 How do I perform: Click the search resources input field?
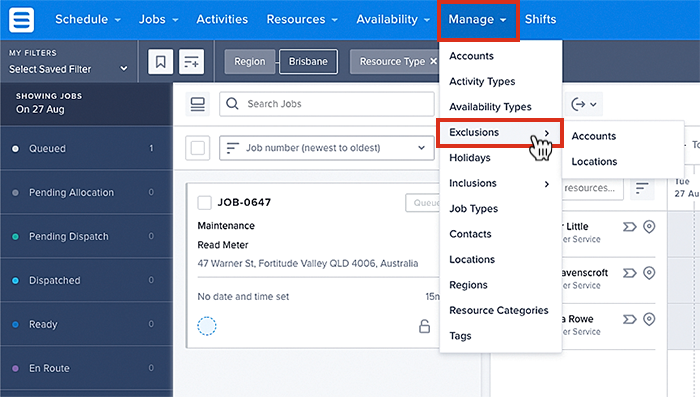[x=592, y=188]
